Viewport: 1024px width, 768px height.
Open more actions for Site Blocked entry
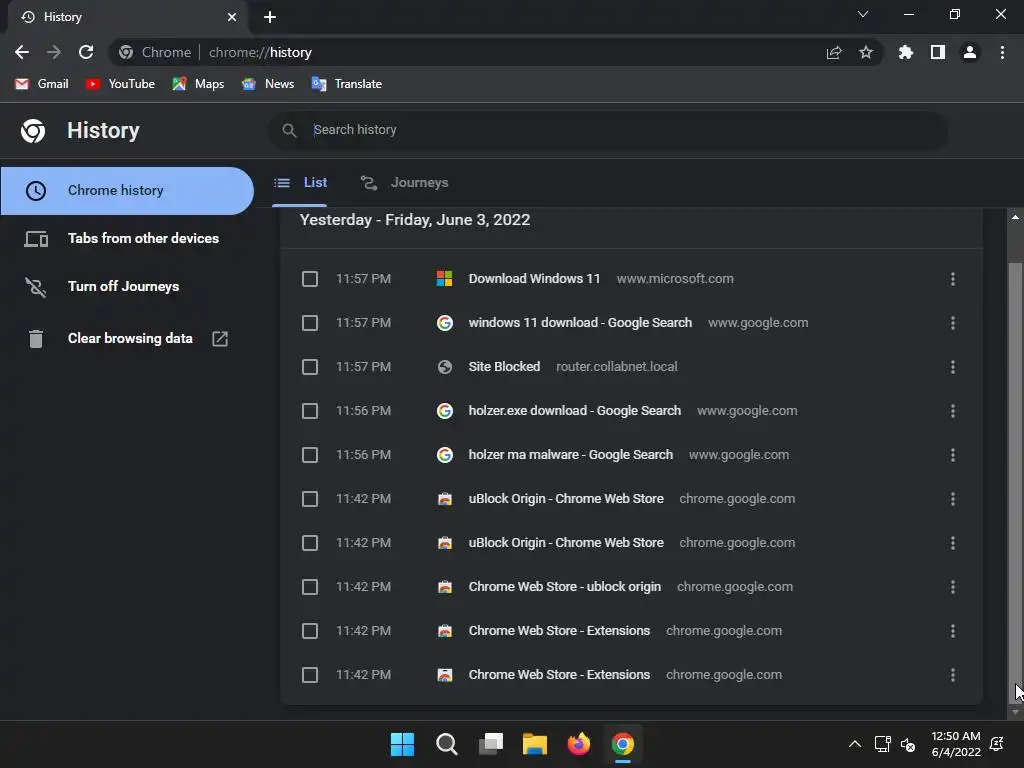pyautogui.click(x=953, y=367)
